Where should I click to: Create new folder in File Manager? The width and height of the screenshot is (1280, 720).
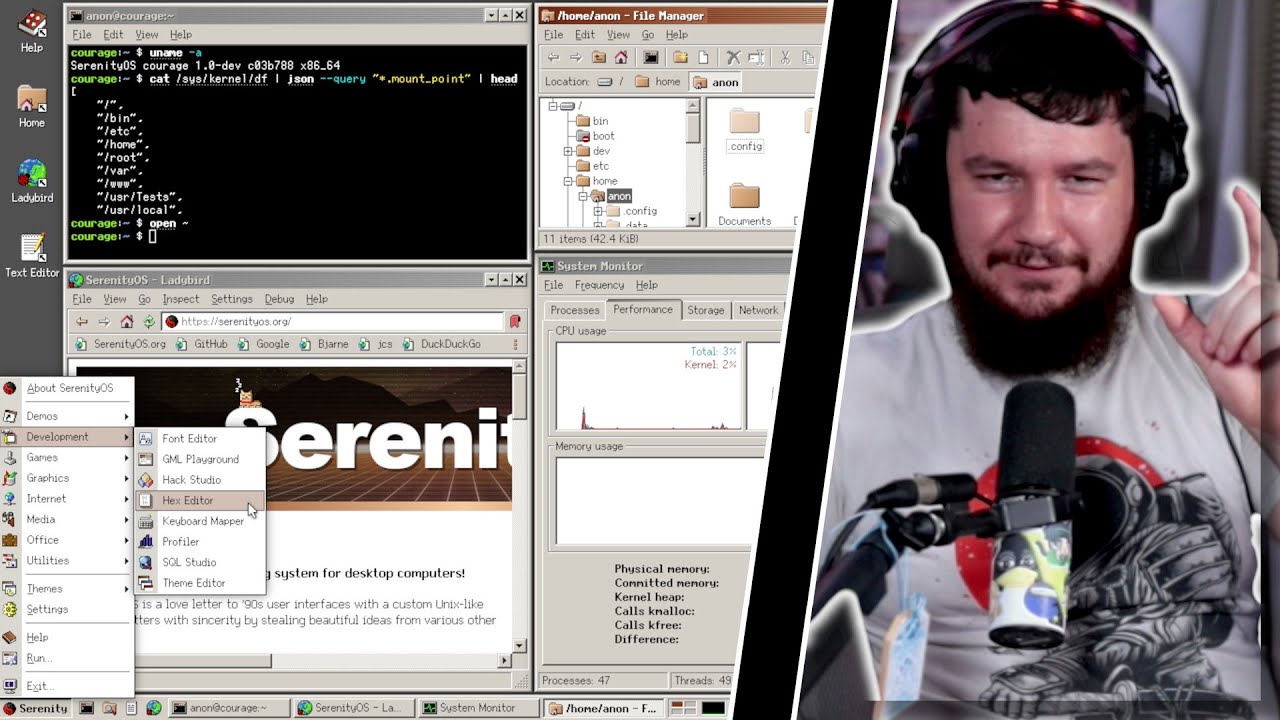(x=680, y=58)
